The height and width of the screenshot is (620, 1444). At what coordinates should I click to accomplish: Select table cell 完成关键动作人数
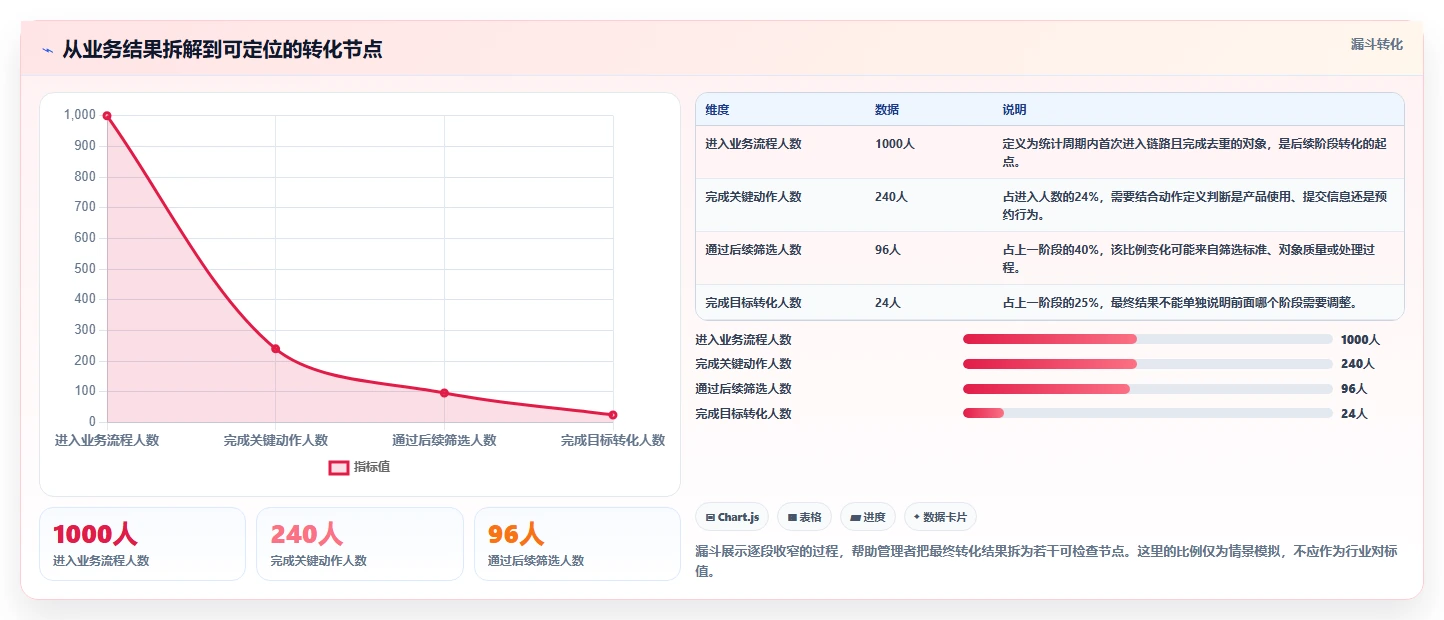(x=753, y=197)
